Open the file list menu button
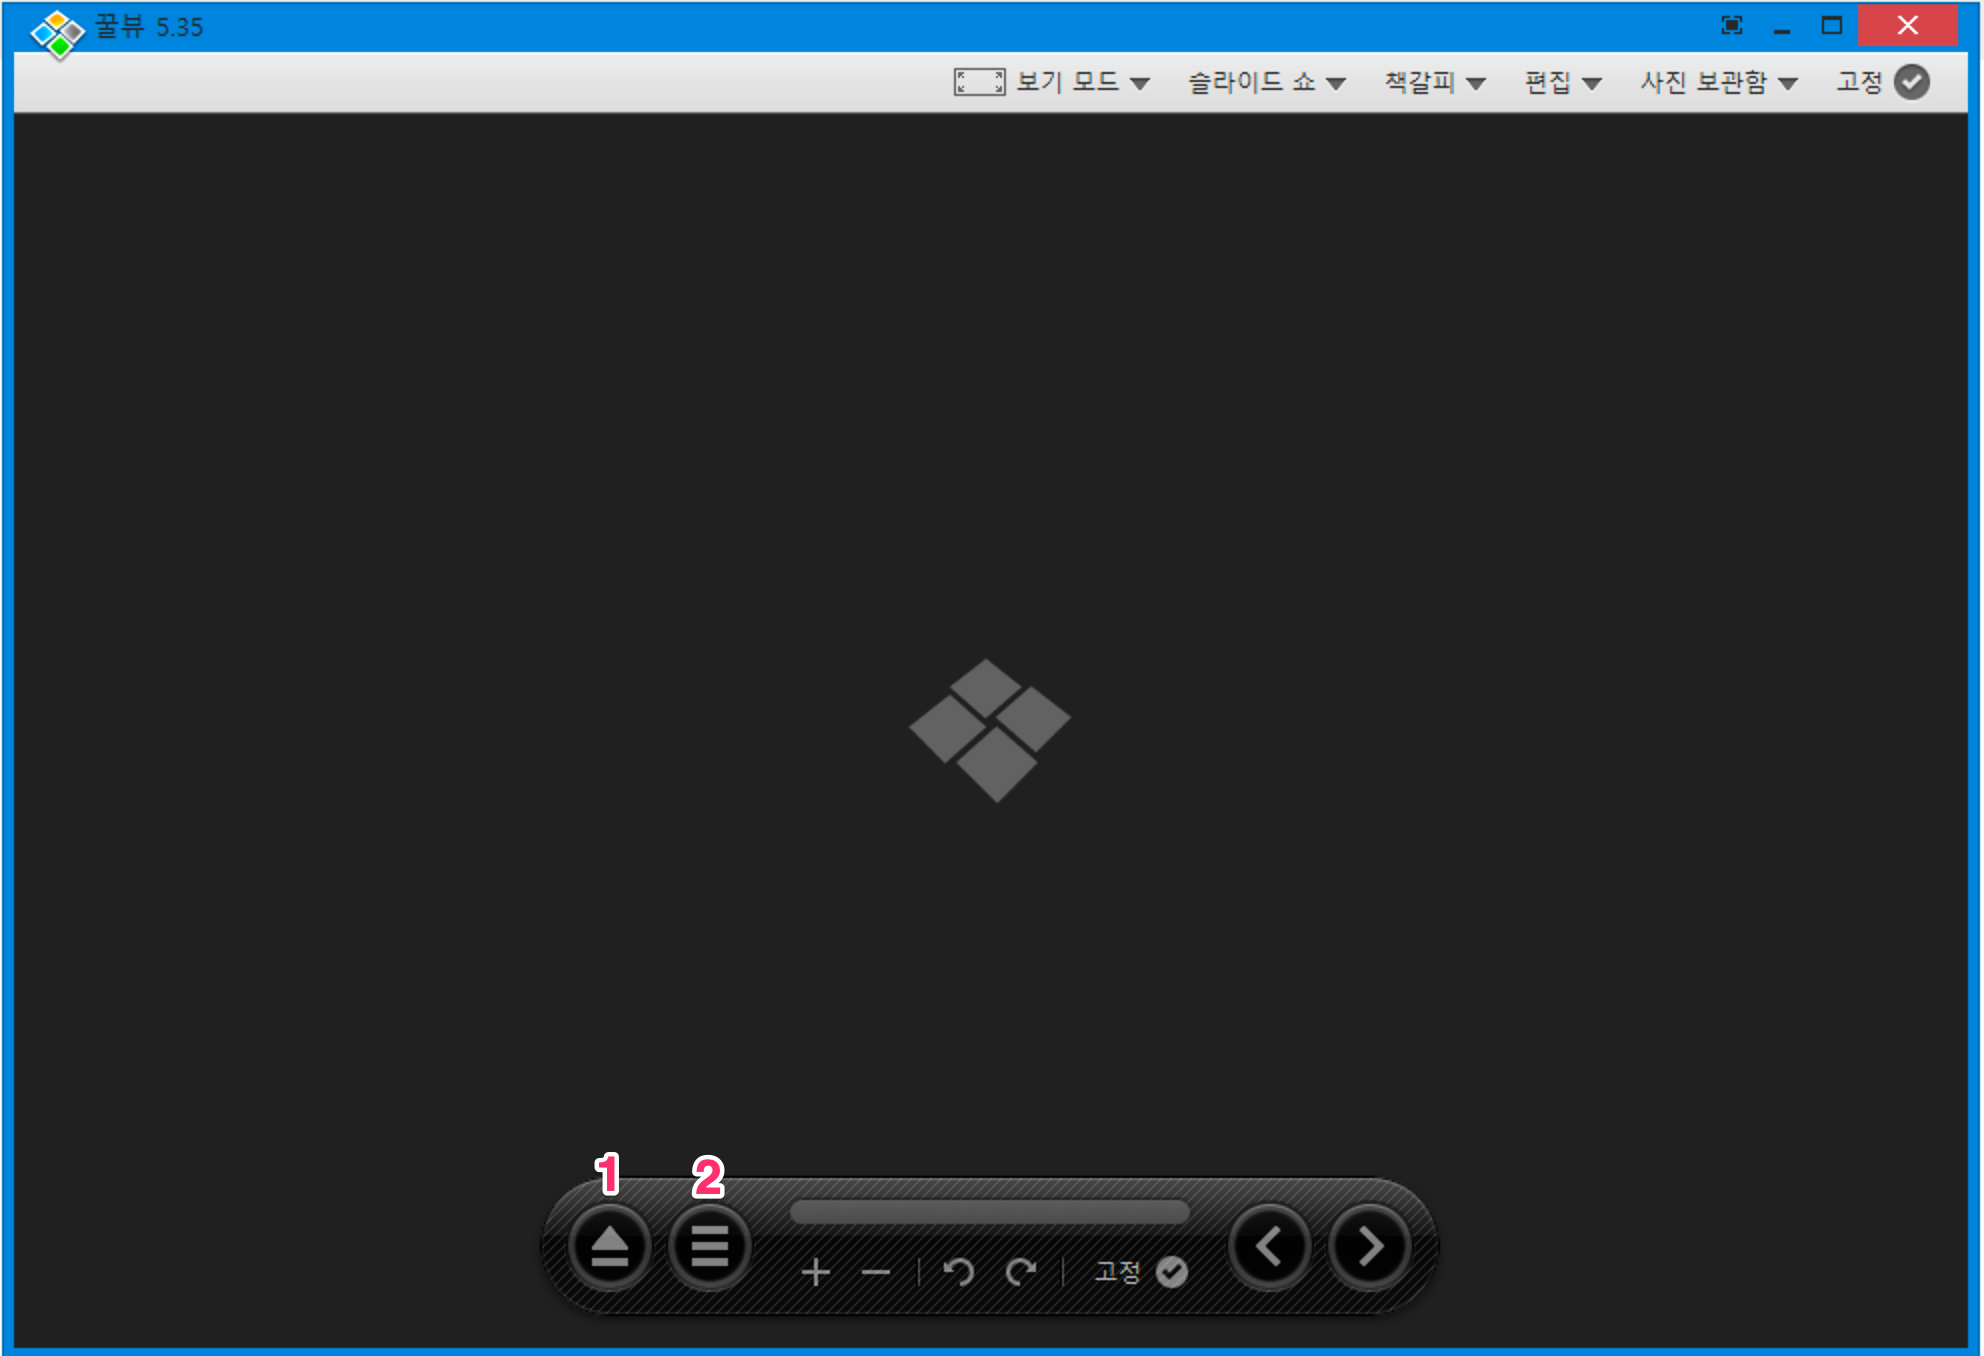Viewport: 1984px width, 1356px height. click(x=709, y=1247)
